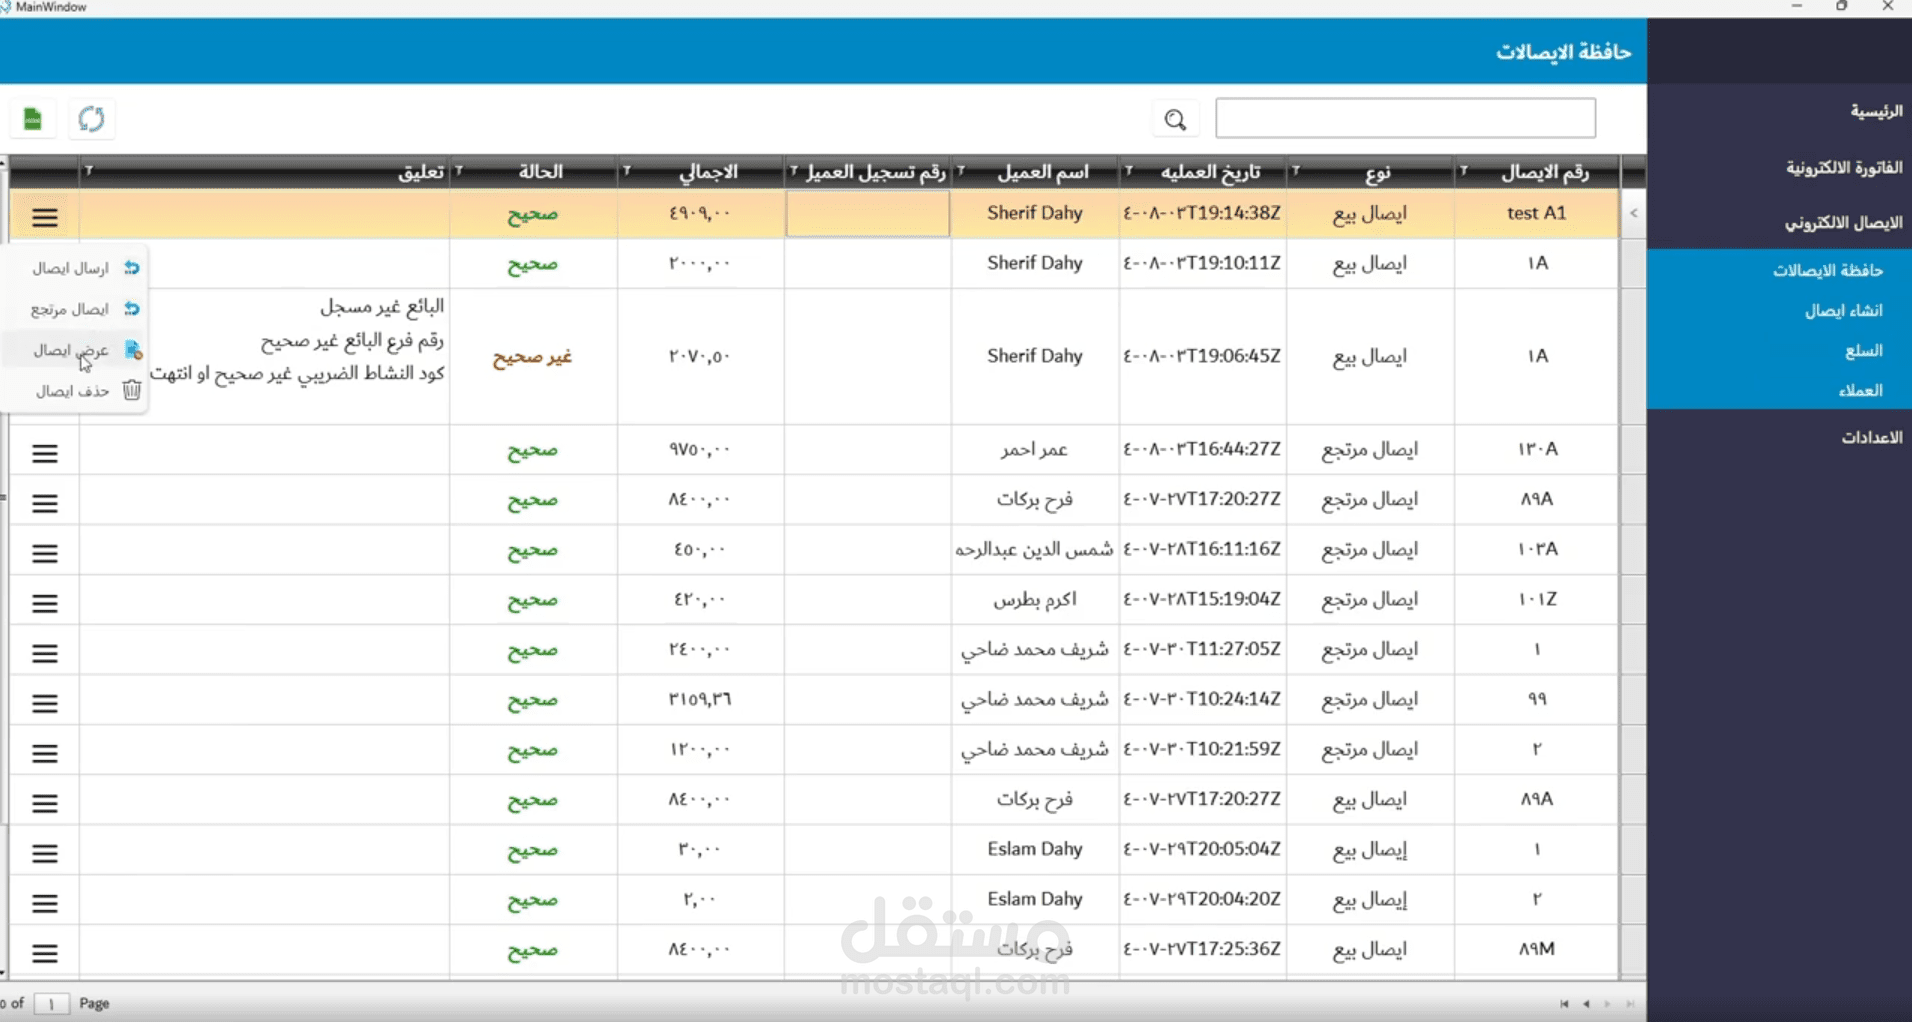Open the filter on نوع column
The height and width of the screenshot is (1022, 1912).
(x=1296, y=171)
